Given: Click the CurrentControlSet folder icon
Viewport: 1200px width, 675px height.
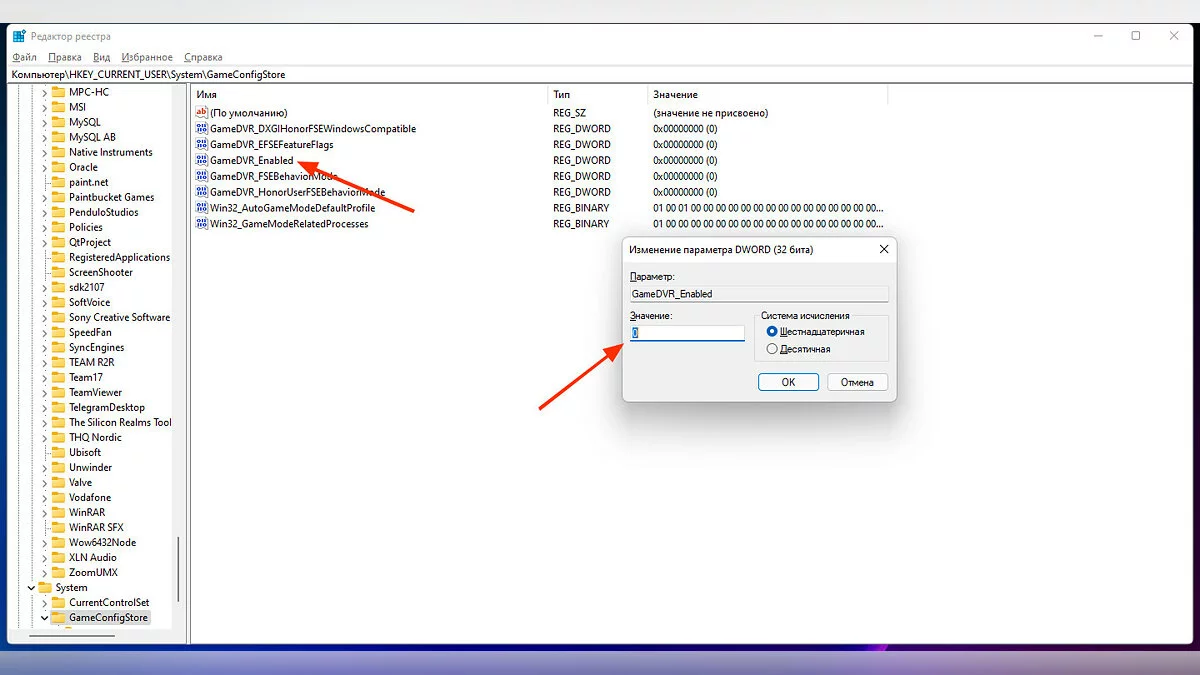Looking at the screenshot, I should 58,602.
